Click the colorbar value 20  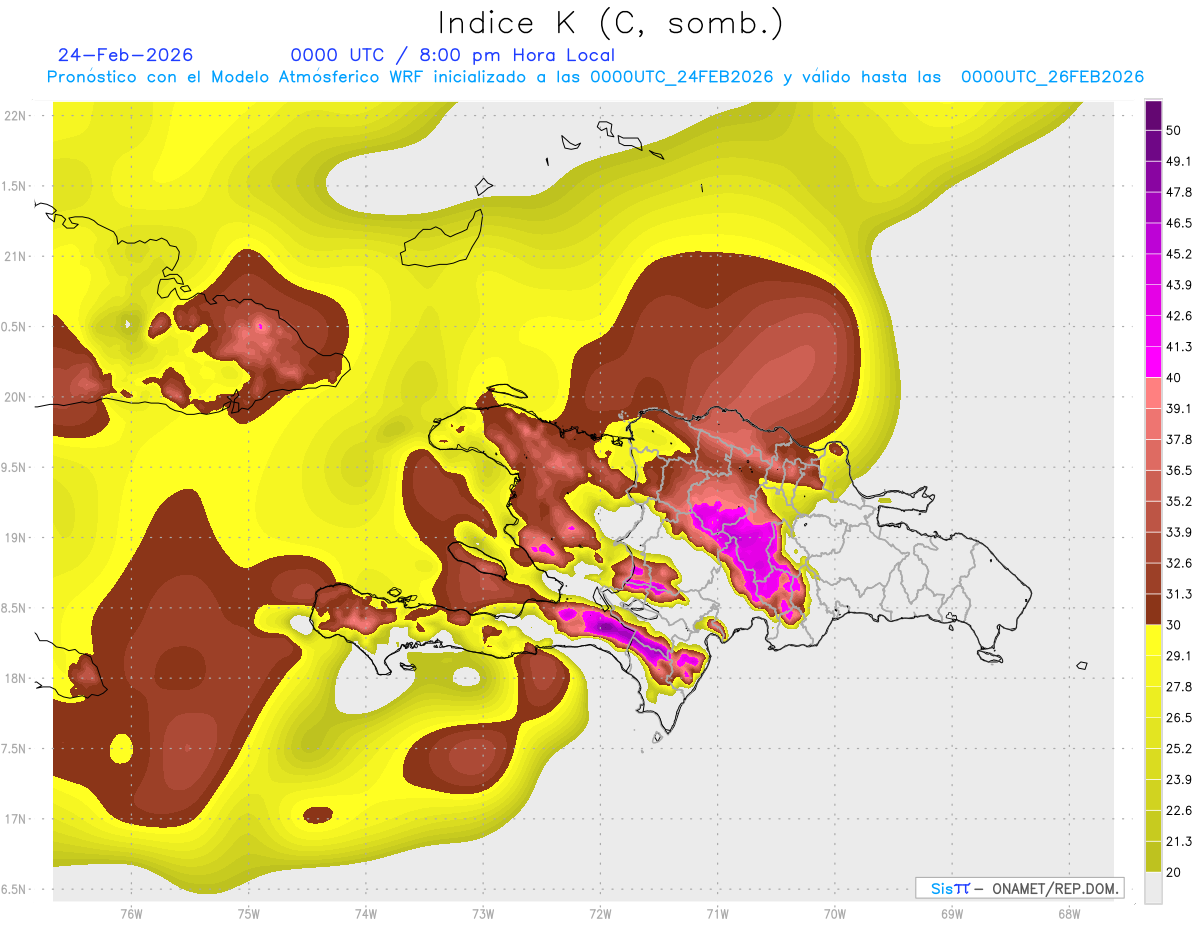coord(1175,872)
